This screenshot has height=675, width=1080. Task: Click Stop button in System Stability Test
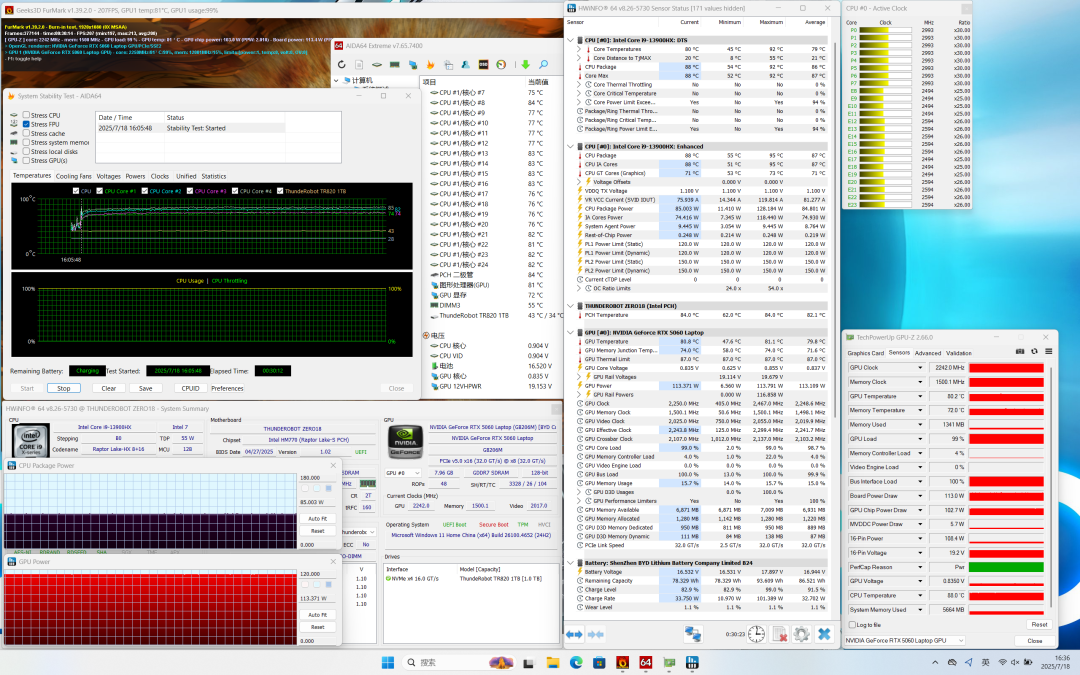pyautogui.click(x=63, y=388)
